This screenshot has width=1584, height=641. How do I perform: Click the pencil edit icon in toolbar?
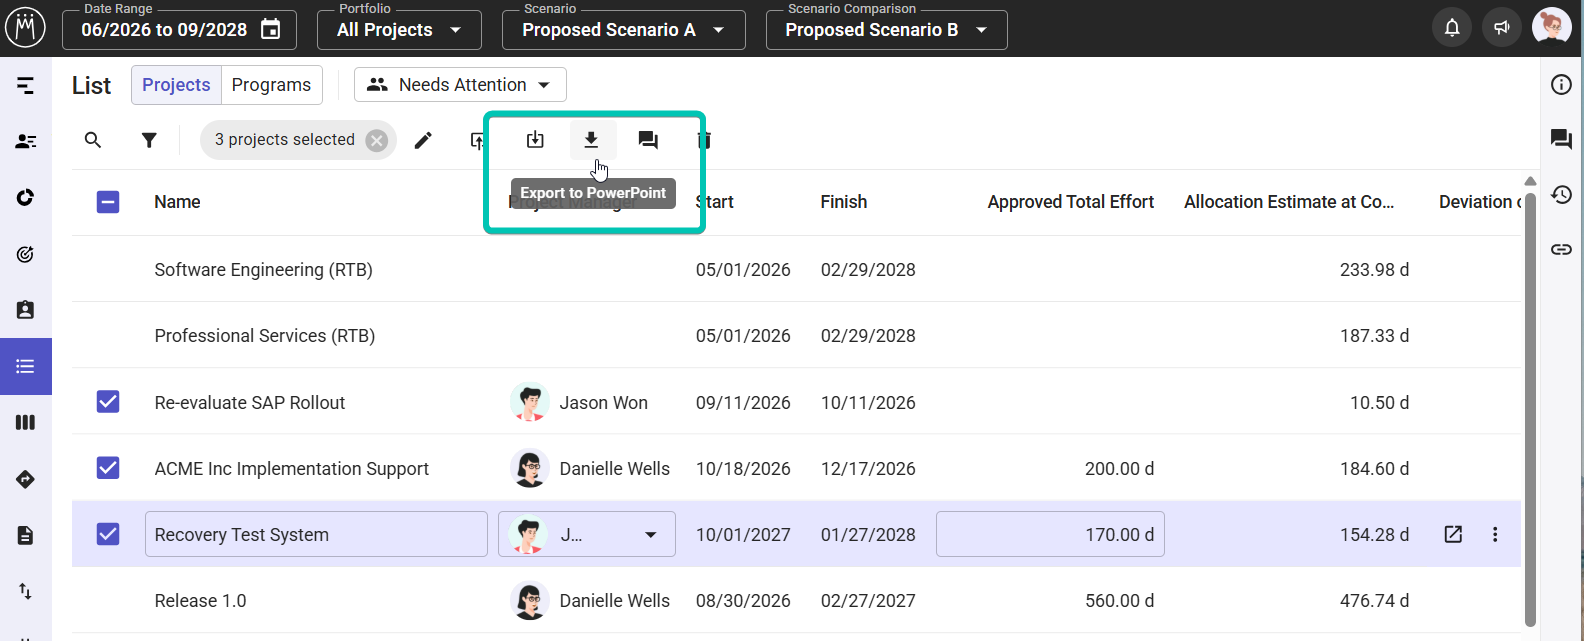[423, 140]
